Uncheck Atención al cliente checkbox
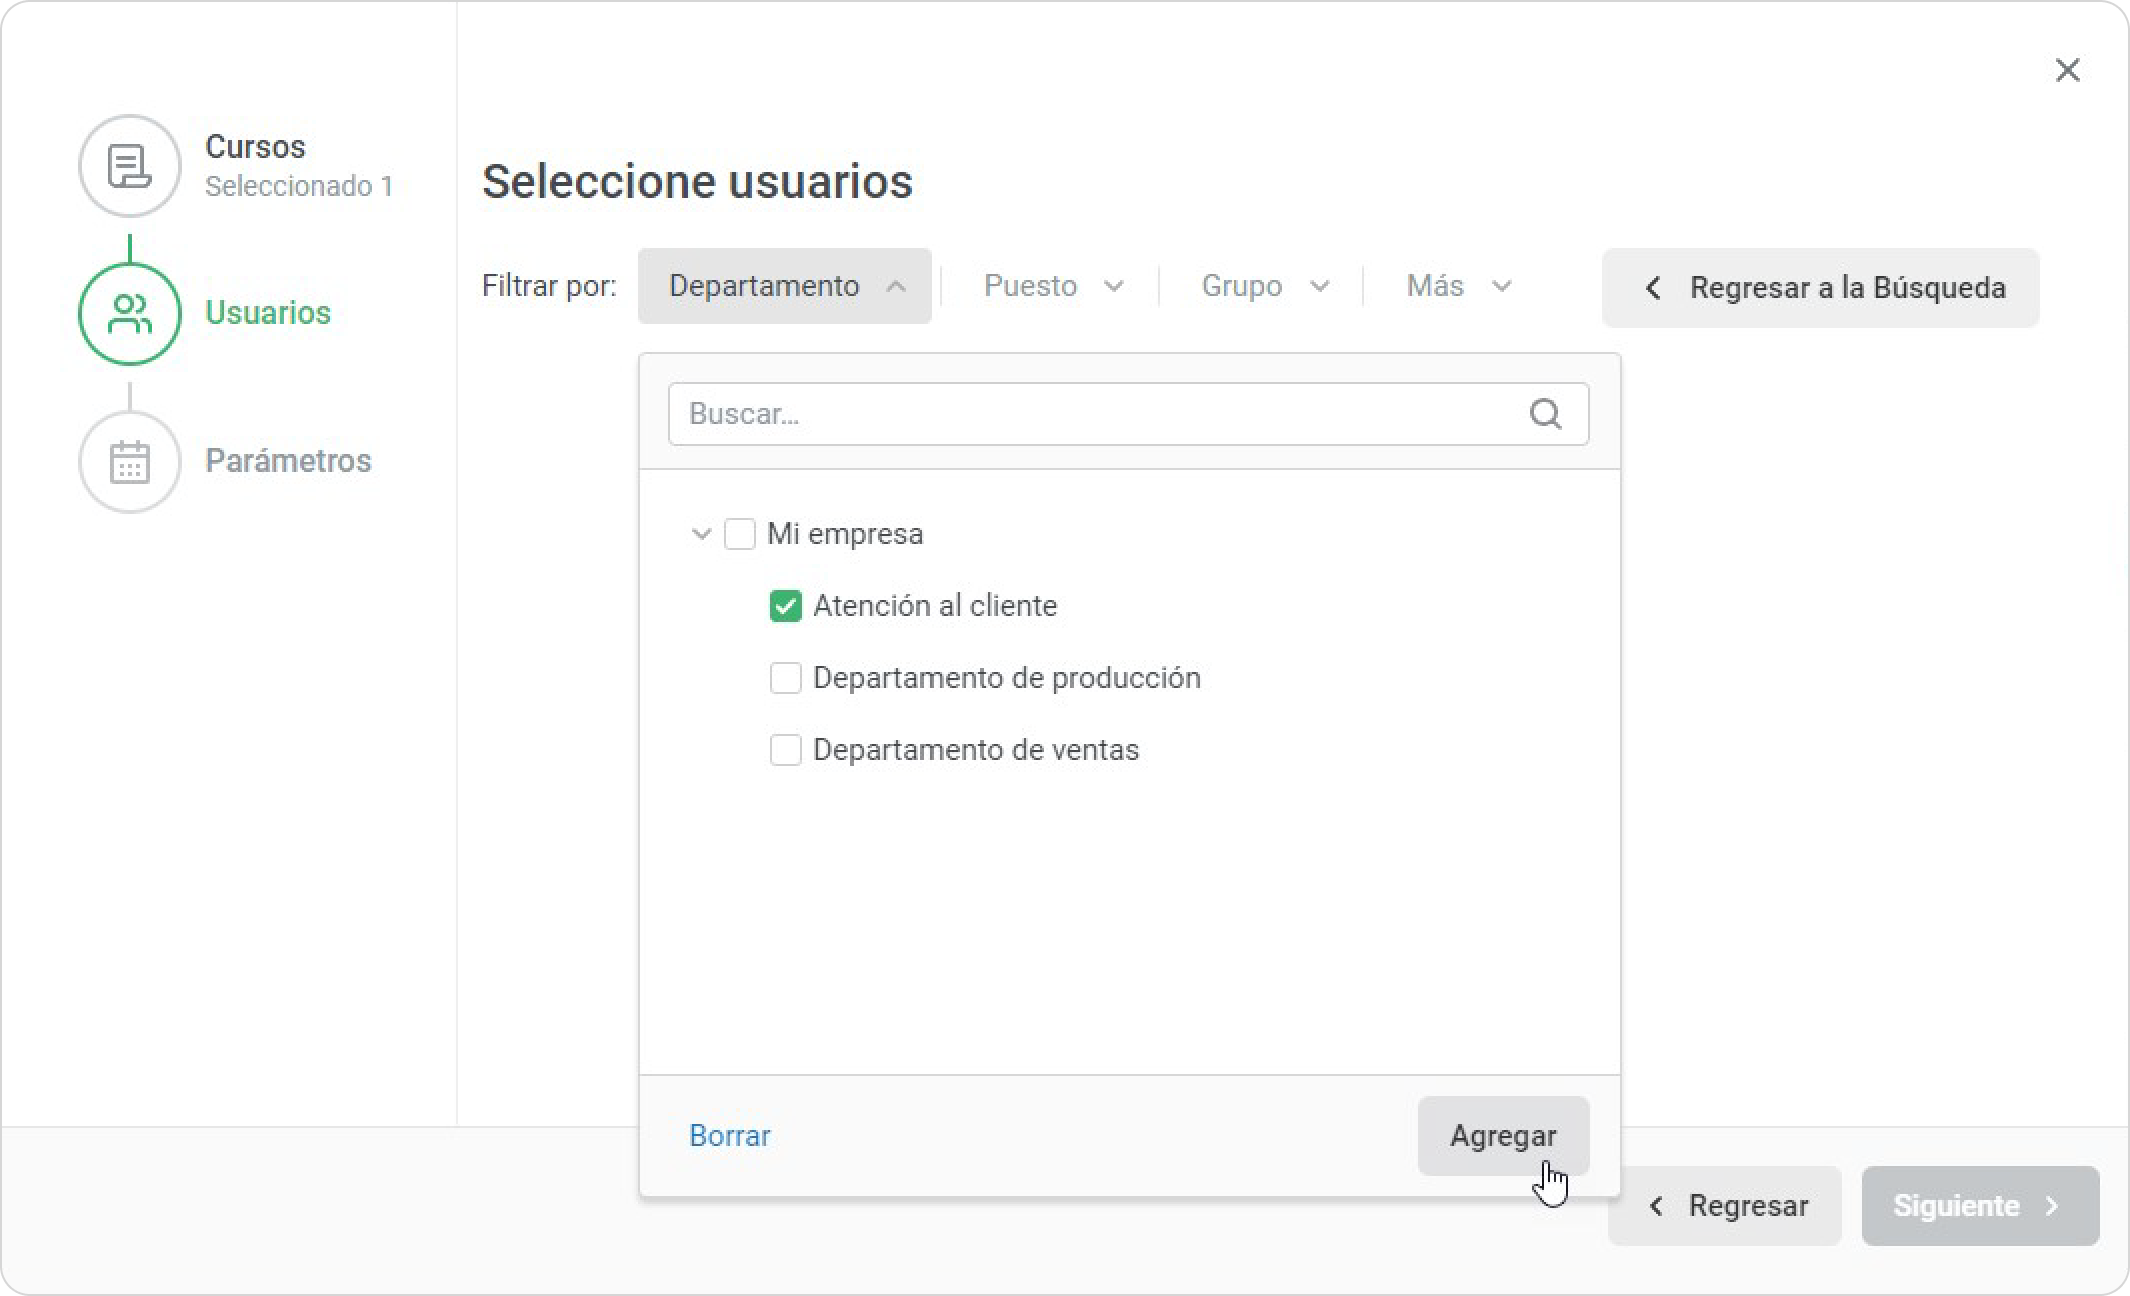This screenshot has width=2130, height=1296. coord(785,606)
